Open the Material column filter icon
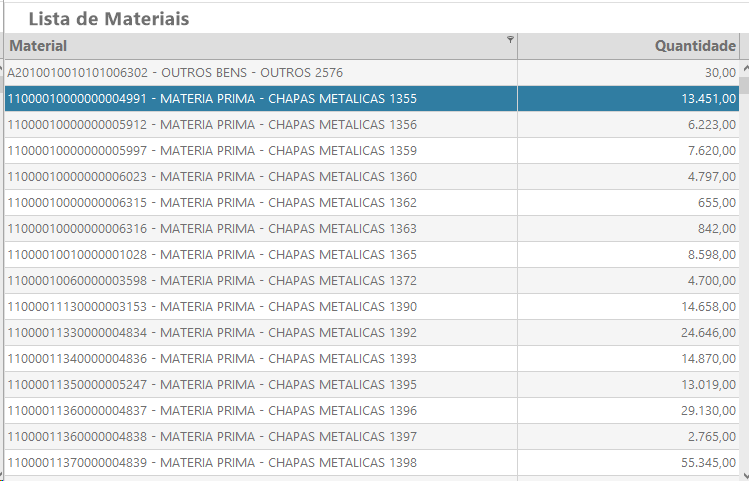The height and width of the screenshot is (481, 749). (510, 40)
